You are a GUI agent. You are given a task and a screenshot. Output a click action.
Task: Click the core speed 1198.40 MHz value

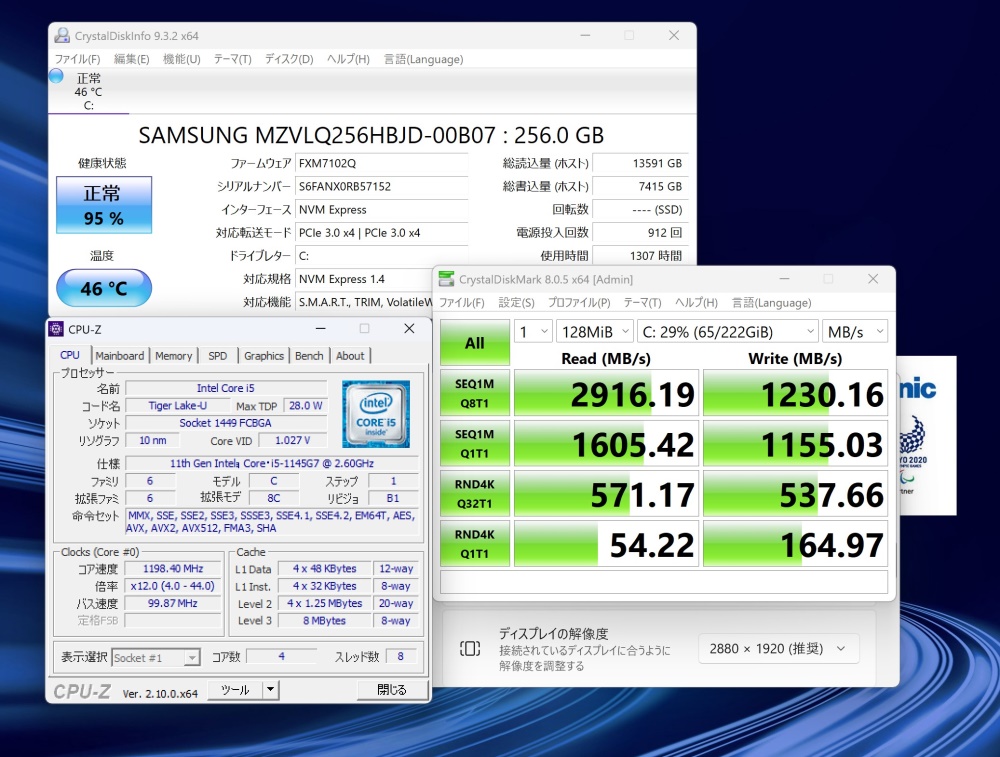pyautogui.click(x=173, y=568)
